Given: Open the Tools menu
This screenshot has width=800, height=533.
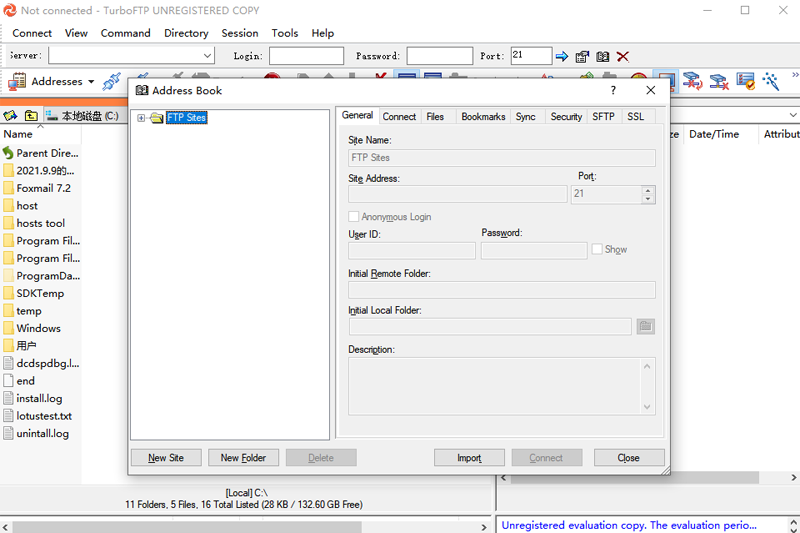Looking at the screenshot, I should pyautogui.click(x=285, y=33).
